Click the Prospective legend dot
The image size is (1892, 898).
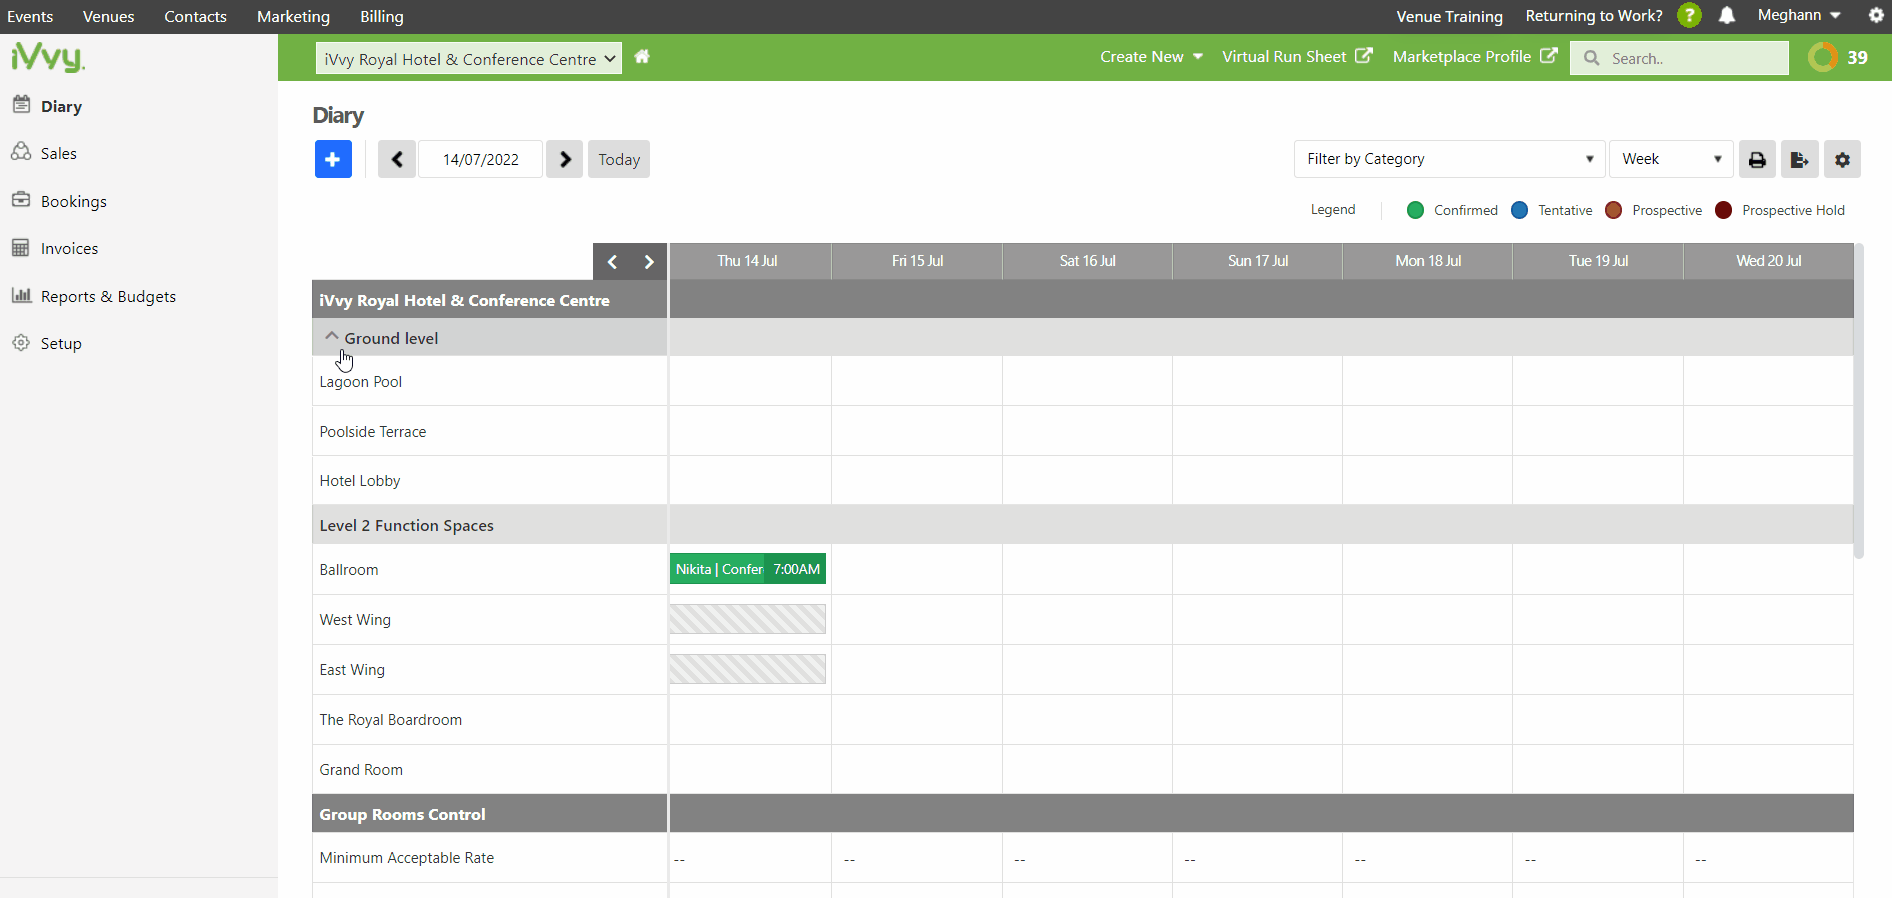pos(1613,210)
